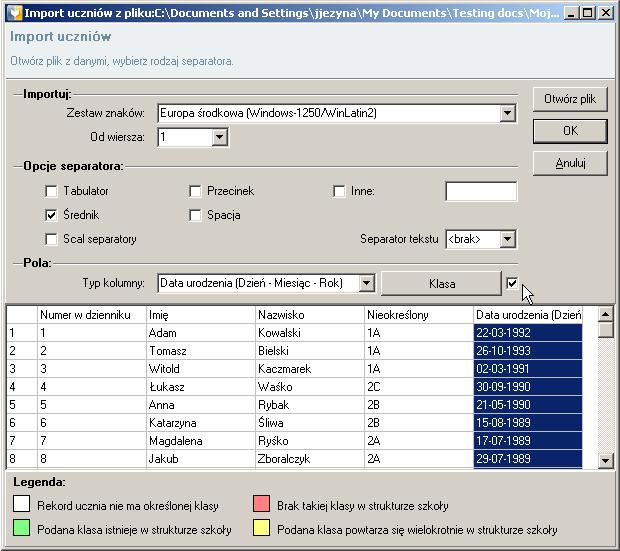Select the Nieokreślony column header
The image size is (620, 551).
click(x=419, y=315)
